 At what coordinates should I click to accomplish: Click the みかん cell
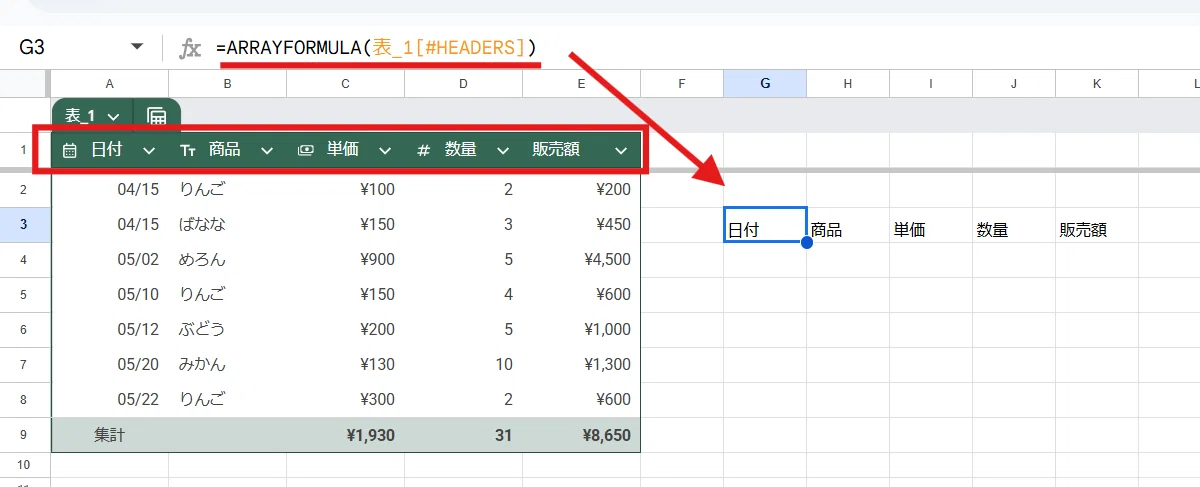coord(228,364)
